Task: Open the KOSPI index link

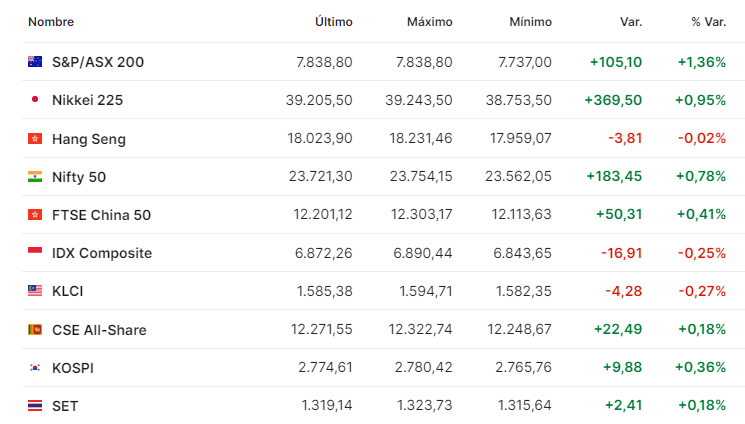Action: tap(73, 368)
